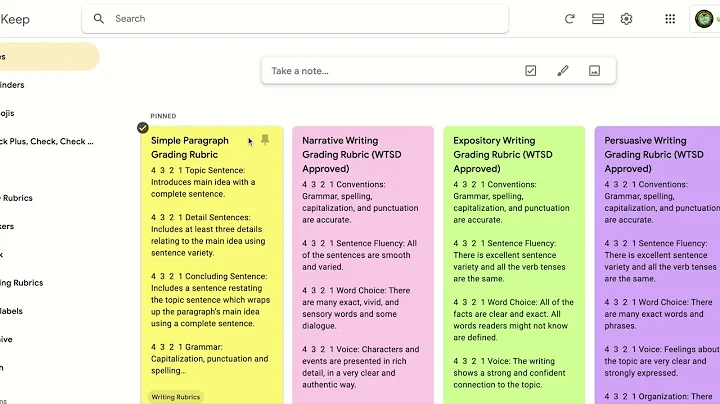Deselect the Simple Paragraph note checkmark

pyautogui.click(x=143, y=128)
